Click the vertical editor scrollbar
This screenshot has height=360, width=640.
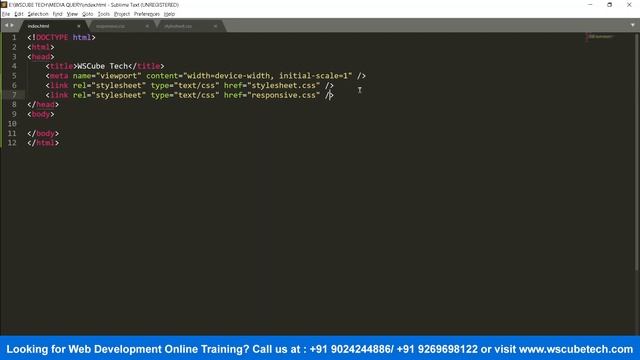tap(637, 151)
